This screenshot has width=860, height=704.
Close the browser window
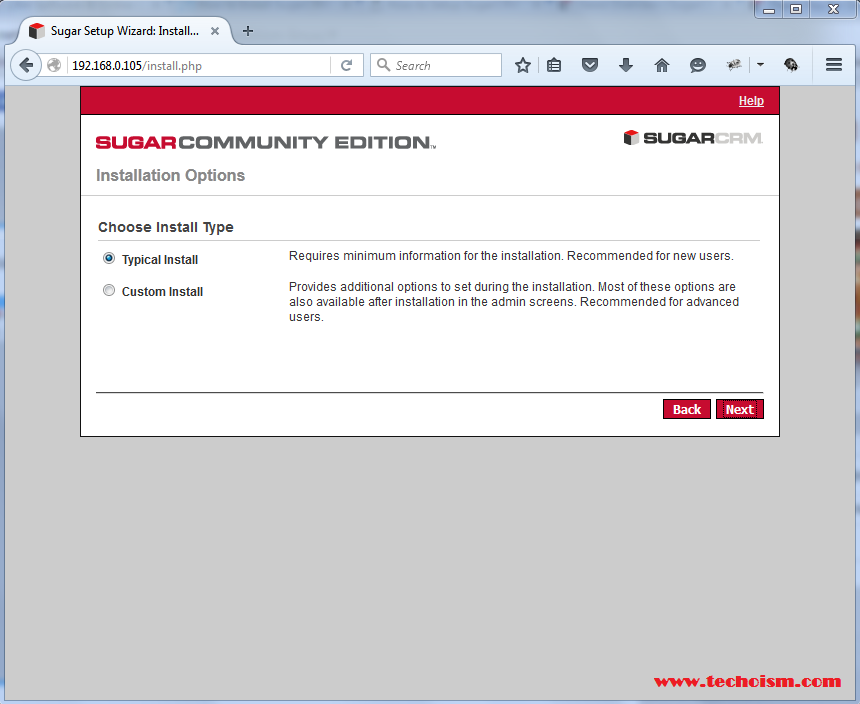click(833, 9)
